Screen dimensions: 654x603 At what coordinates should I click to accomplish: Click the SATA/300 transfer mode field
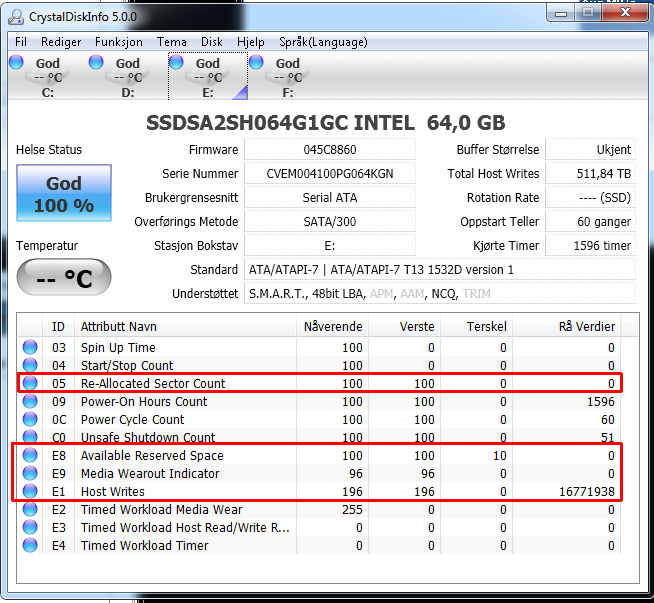[x=330, y=221]
